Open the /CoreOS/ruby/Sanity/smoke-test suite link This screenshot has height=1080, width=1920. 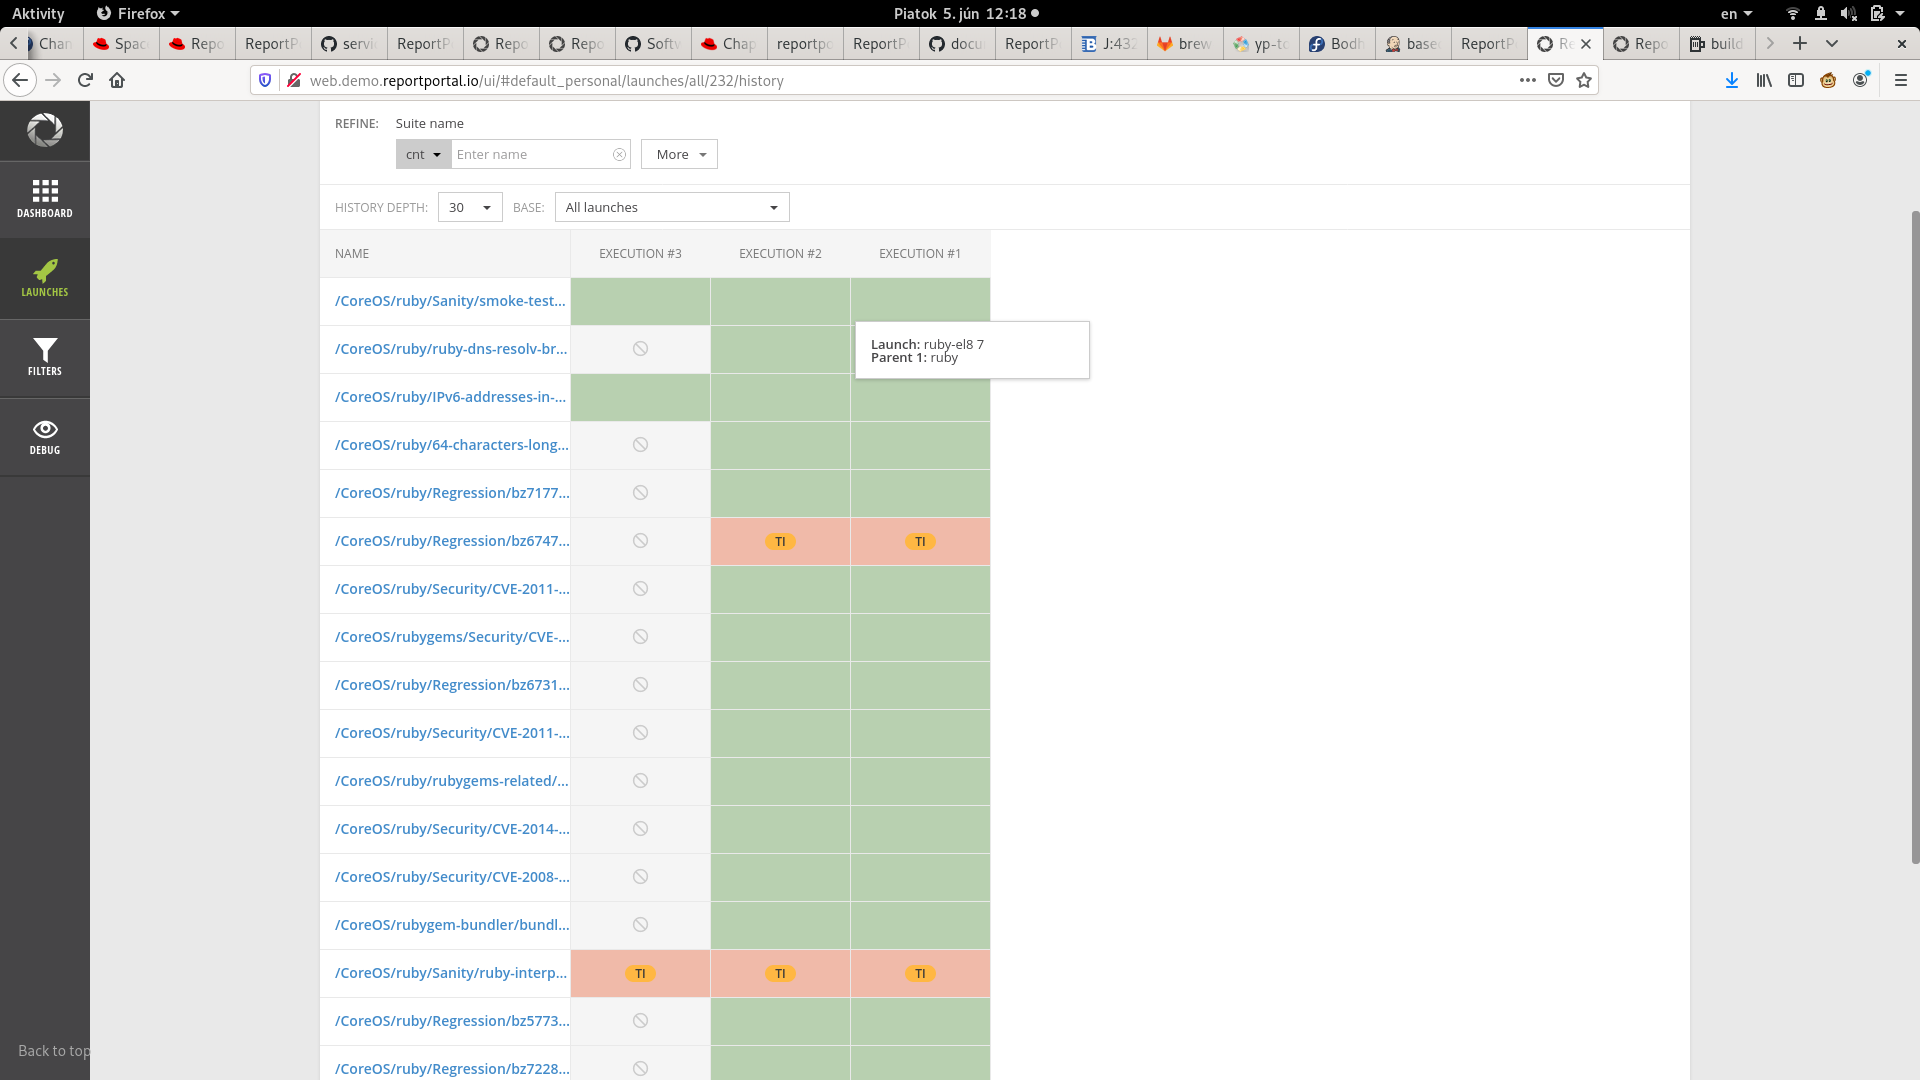(449, 300)
